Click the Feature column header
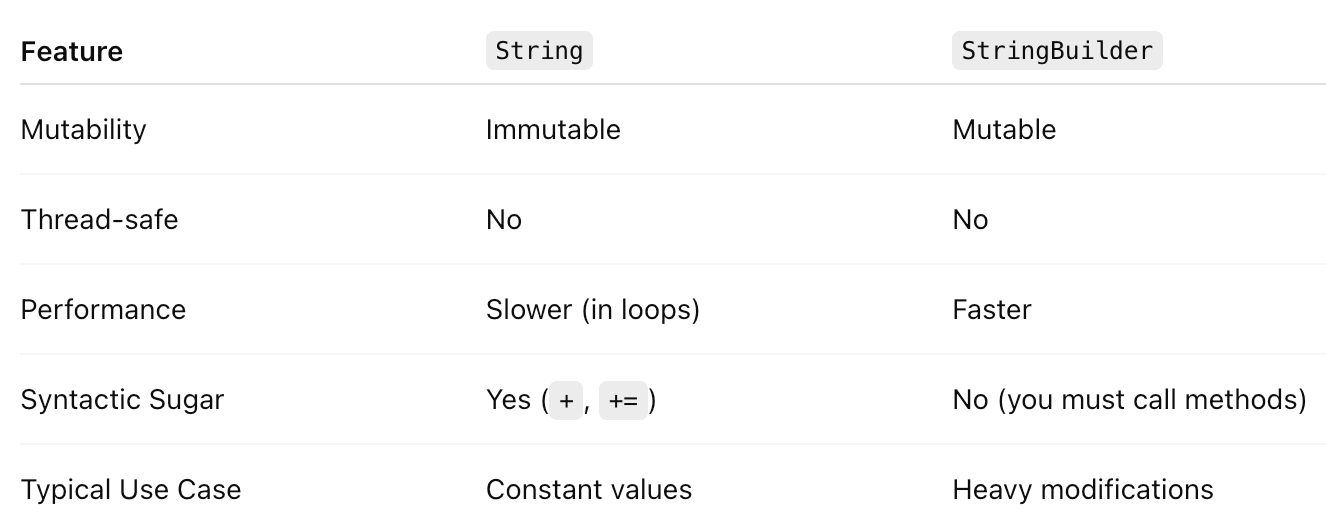1326x522 pixels. click(x=72, y=51)
